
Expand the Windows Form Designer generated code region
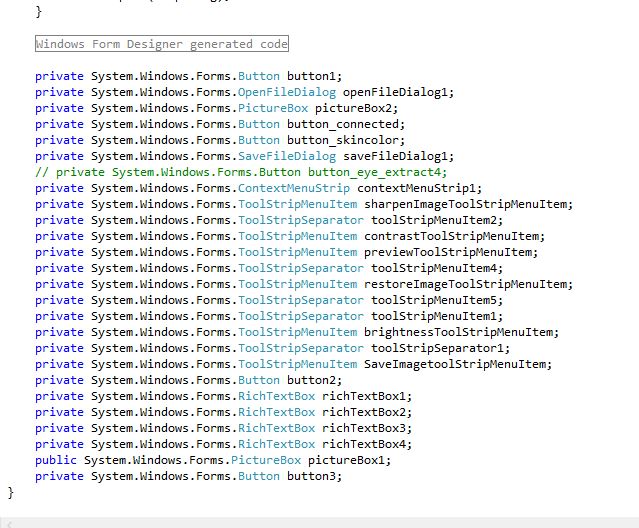162,44
